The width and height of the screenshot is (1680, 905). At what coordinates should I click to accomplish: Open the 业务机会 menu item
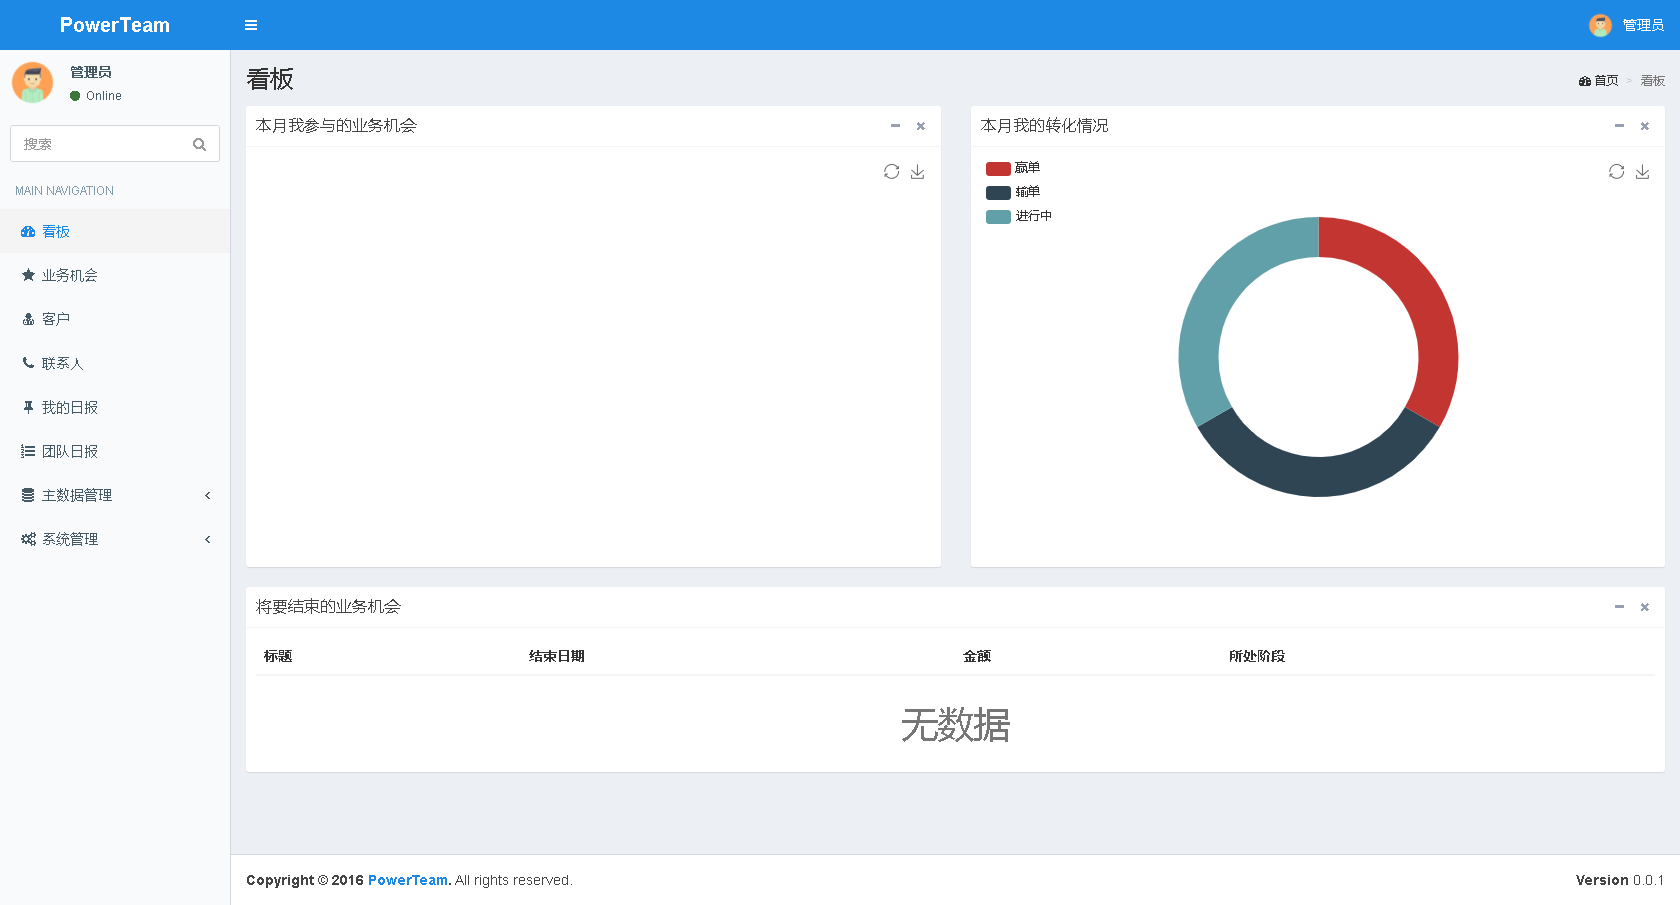tap(115, 275)
